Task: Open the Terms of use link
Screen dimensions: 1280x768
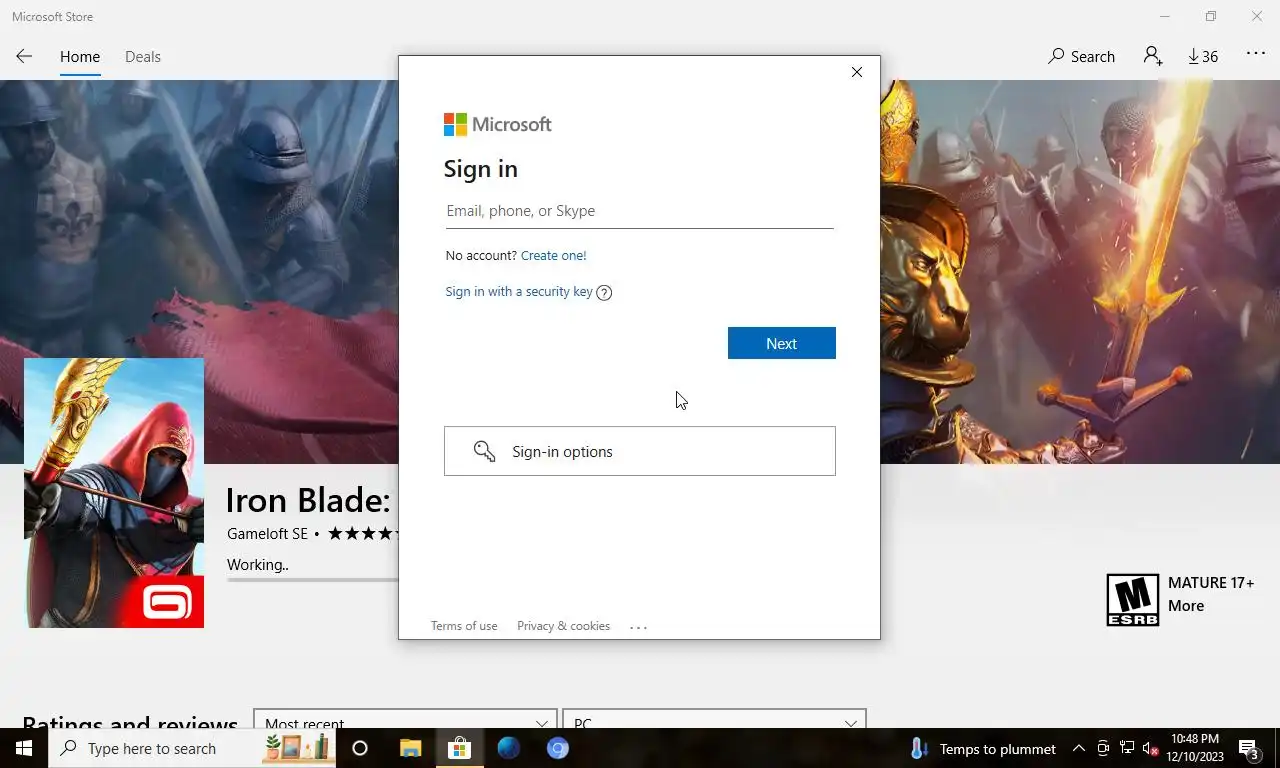Action: click(464, 626)
